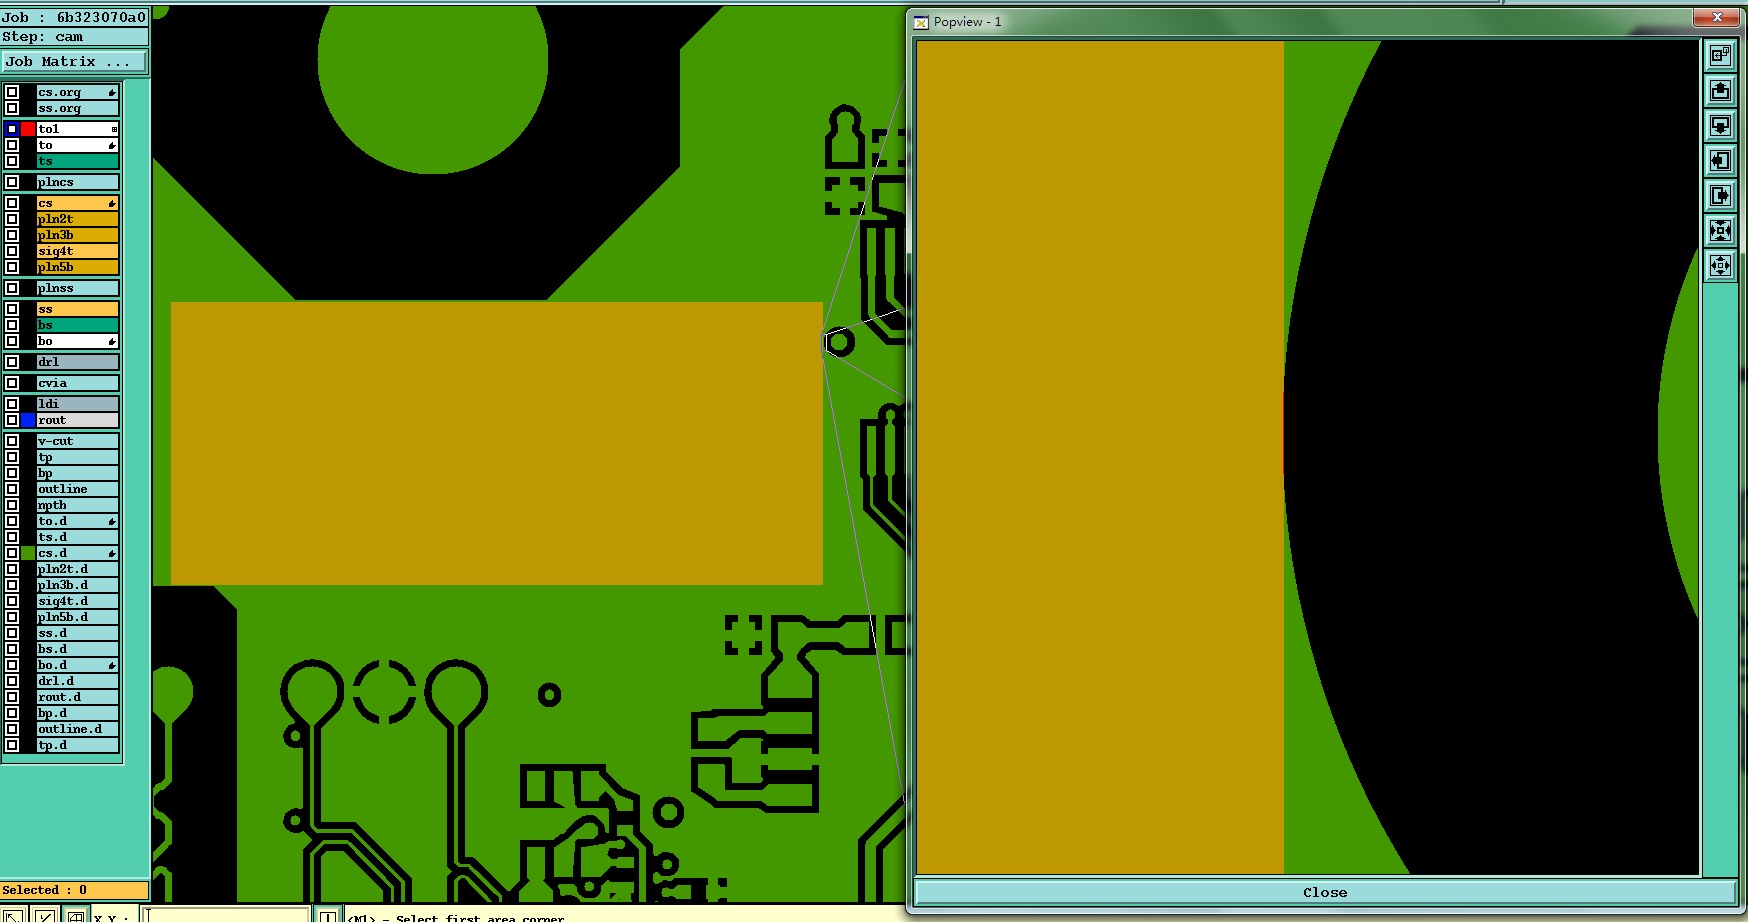Viewport: 1748px width, 922px height.
Task: Select the pln5b layer name
Action: (x=78, y=267)
